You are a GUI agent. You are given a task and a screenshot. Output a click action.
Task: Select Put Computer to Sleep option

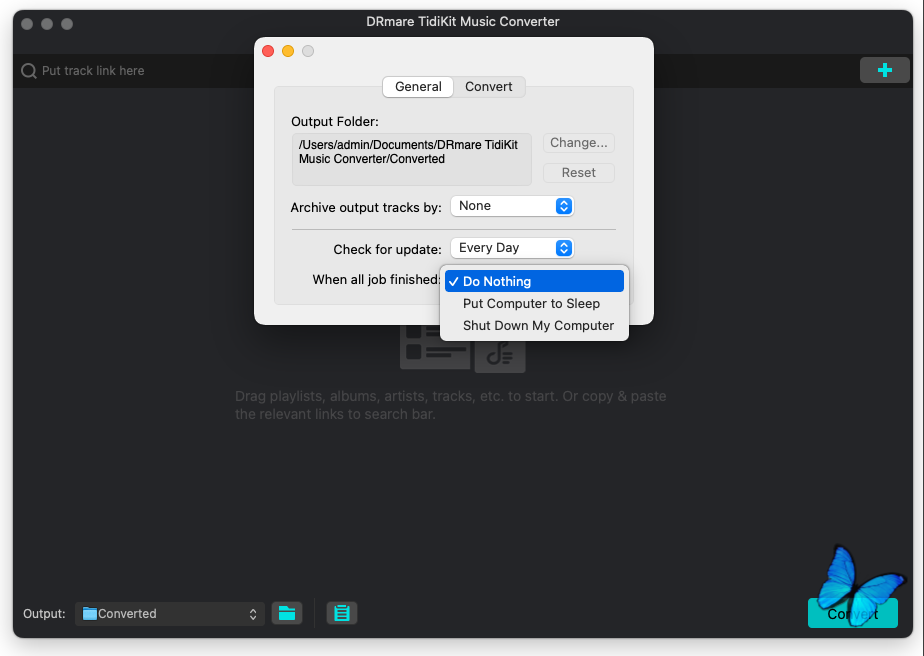[x=534, y=304]
